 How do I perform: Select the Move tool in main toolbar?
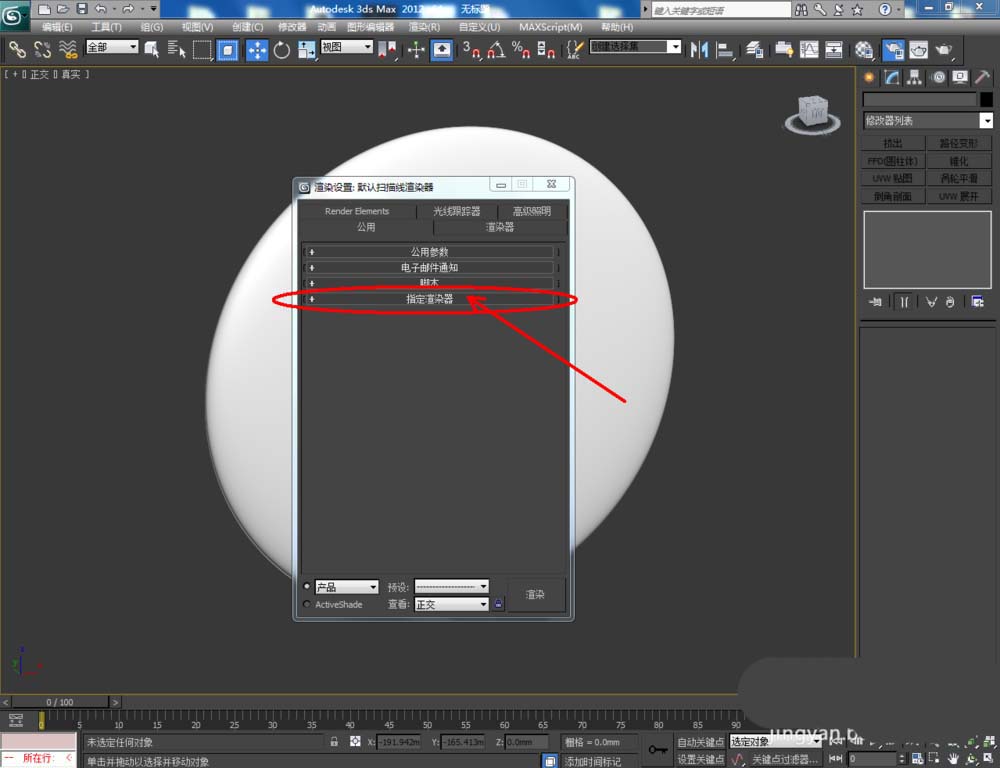point(256,49)
